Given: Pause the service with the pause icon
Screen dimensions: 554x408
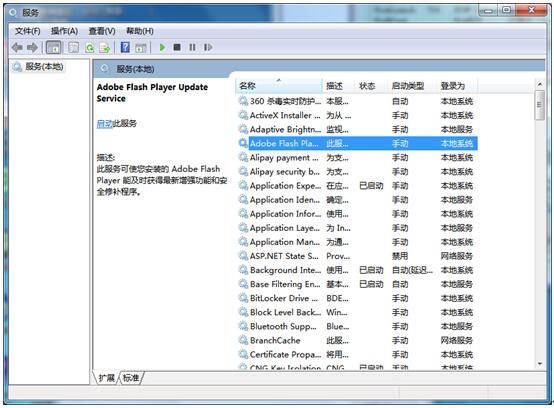Looking at the screenshot, I should 192,47.
